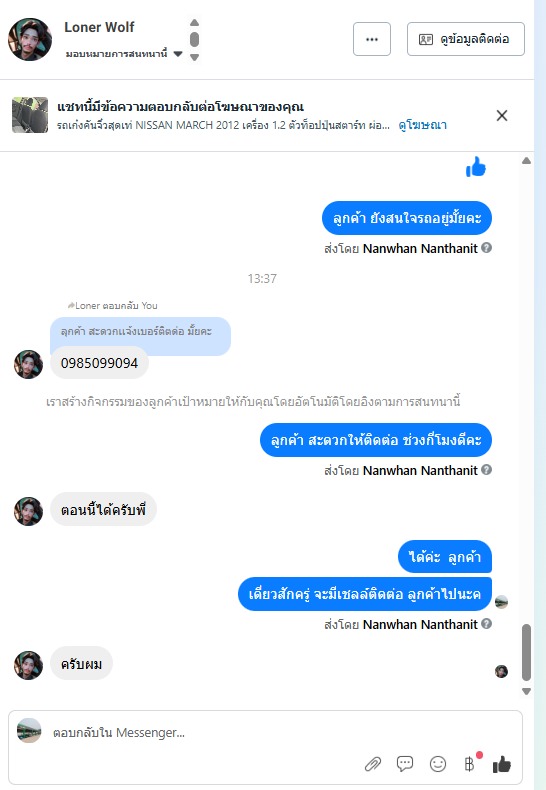Dismiss the ad reply banner
Viewport: 546px width, 790px height.
(502, 115)
